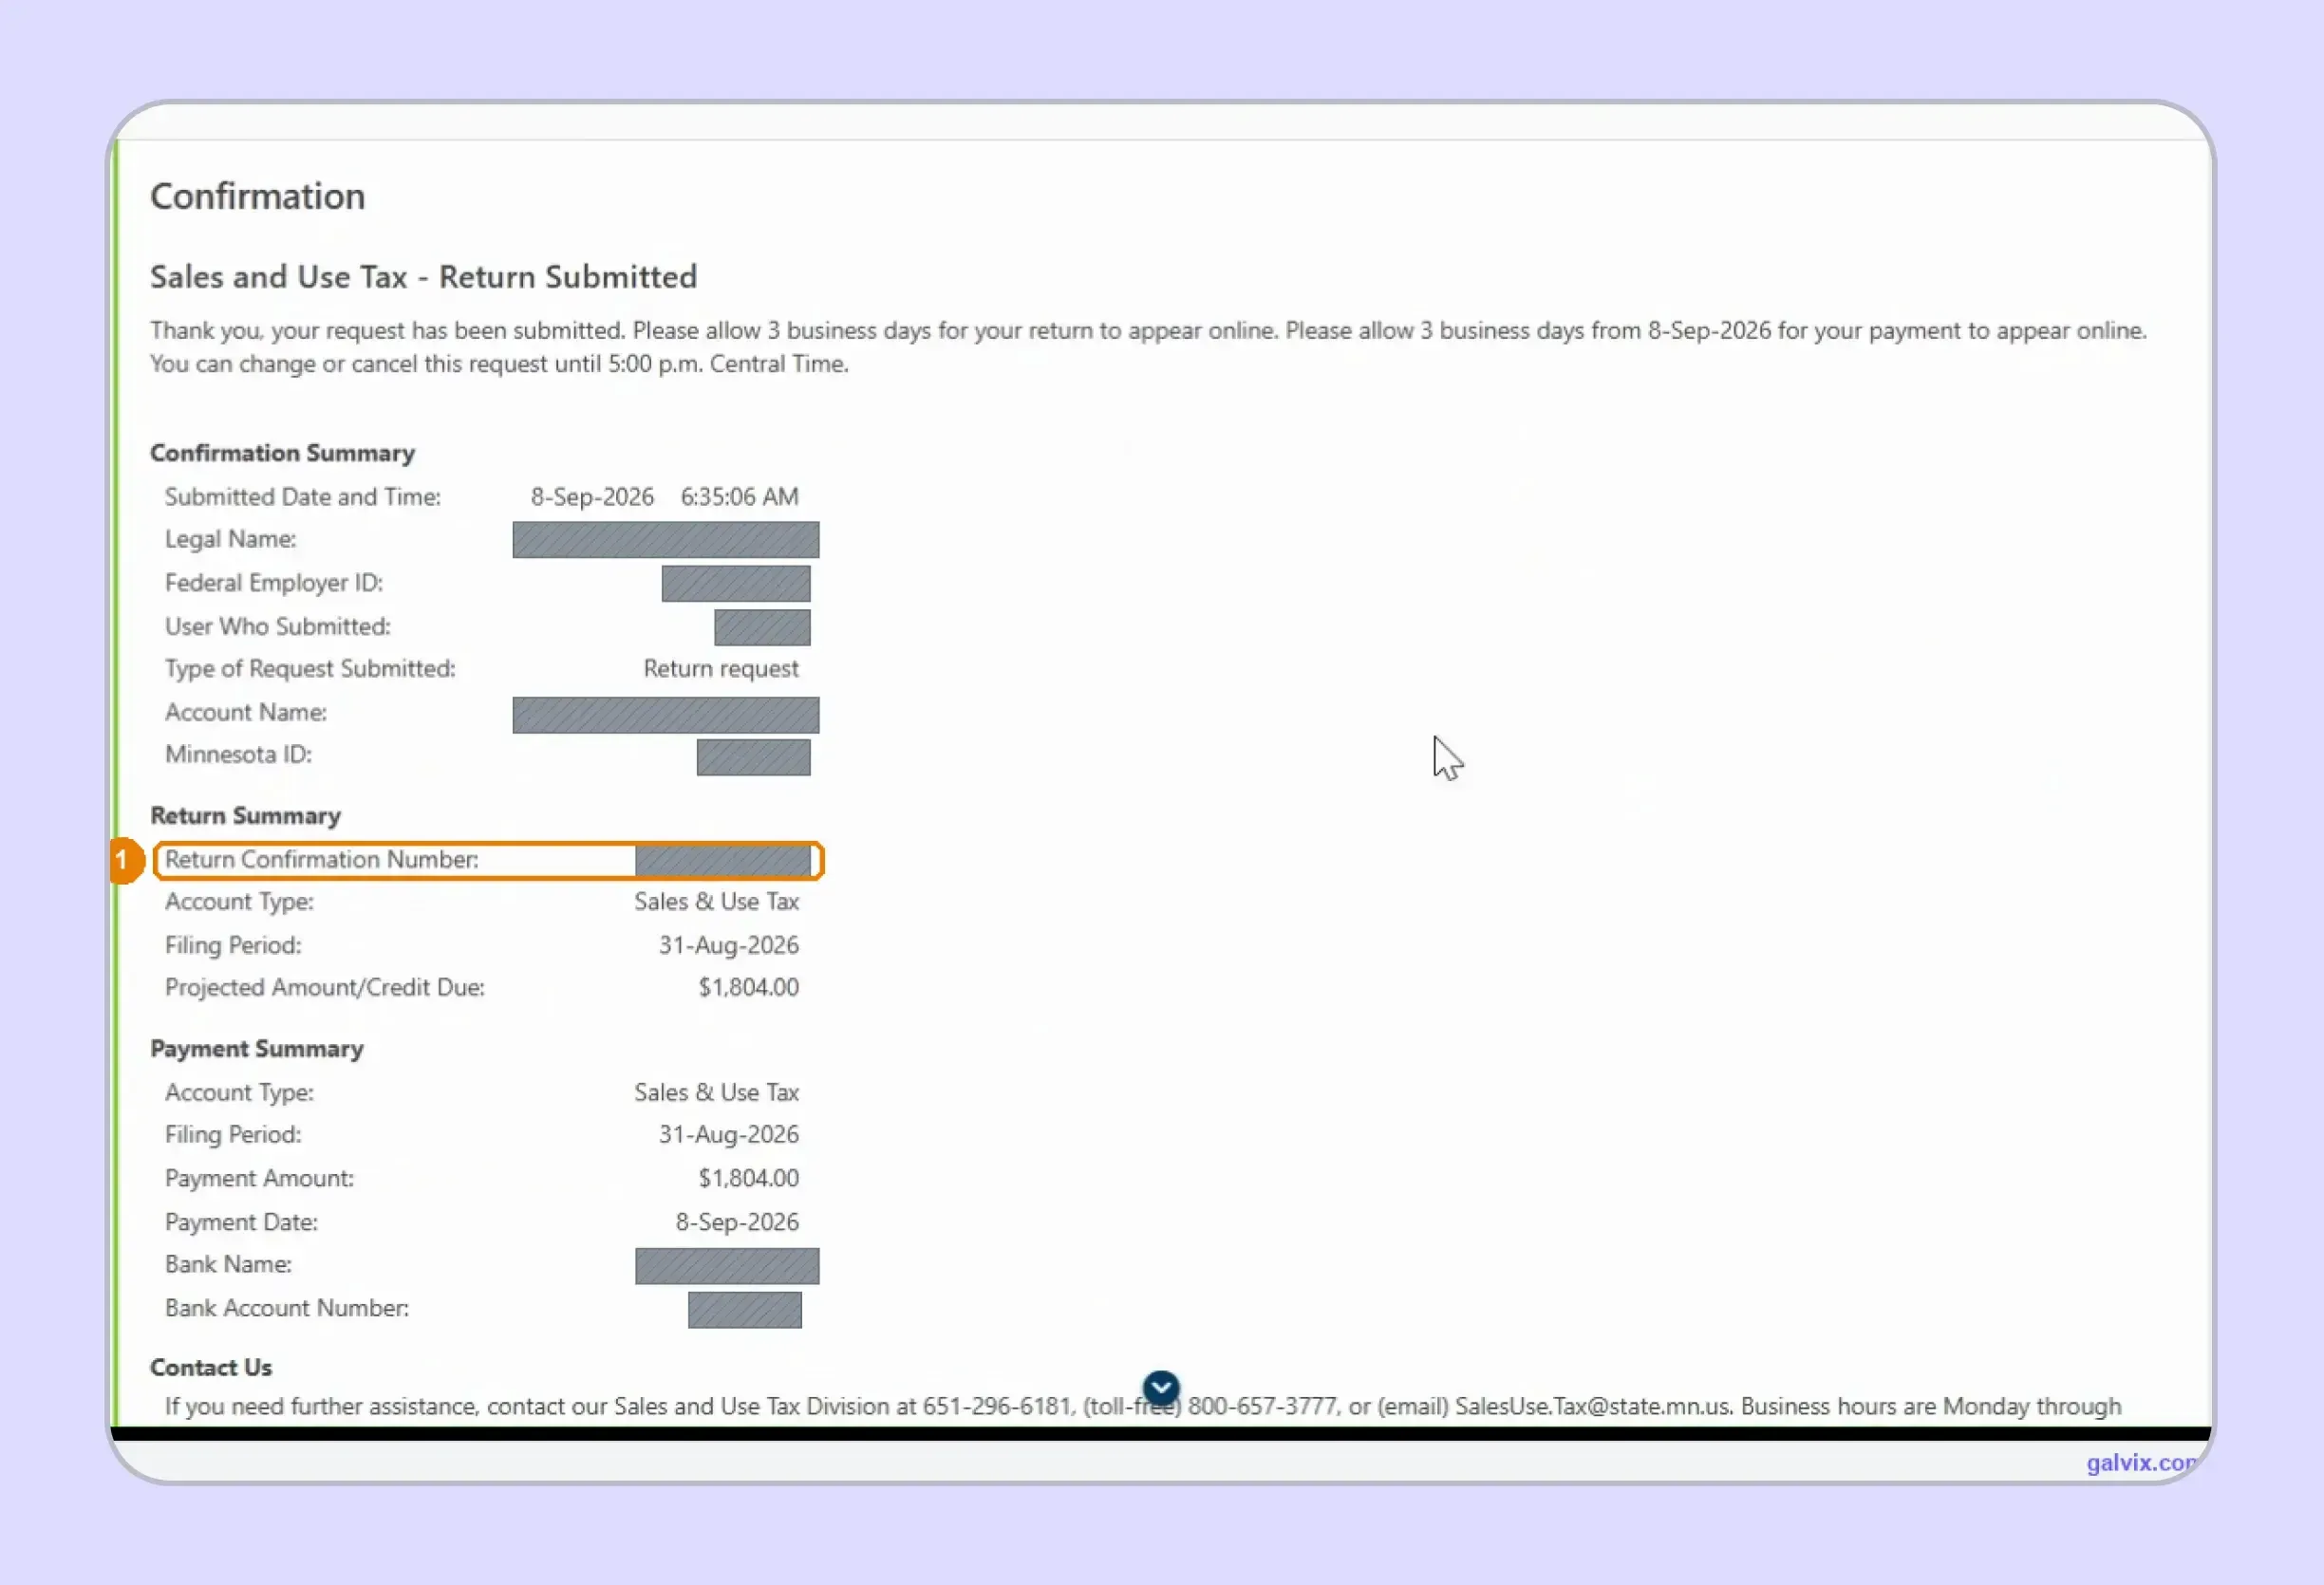Click the galvix.com link
This screenshot has height=1585, width=2324.
click(2142, 1463)
